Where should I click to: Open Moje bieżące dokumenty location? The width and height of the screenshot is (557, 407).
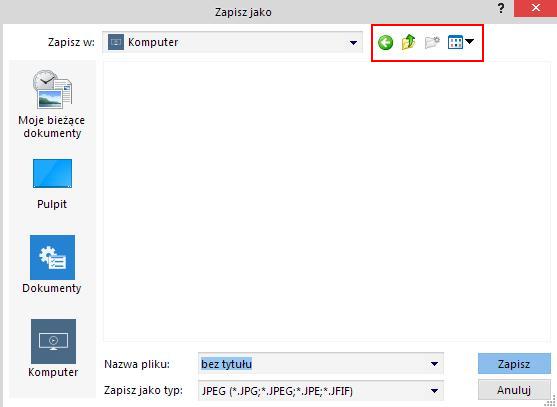click(x=52, y=104)
